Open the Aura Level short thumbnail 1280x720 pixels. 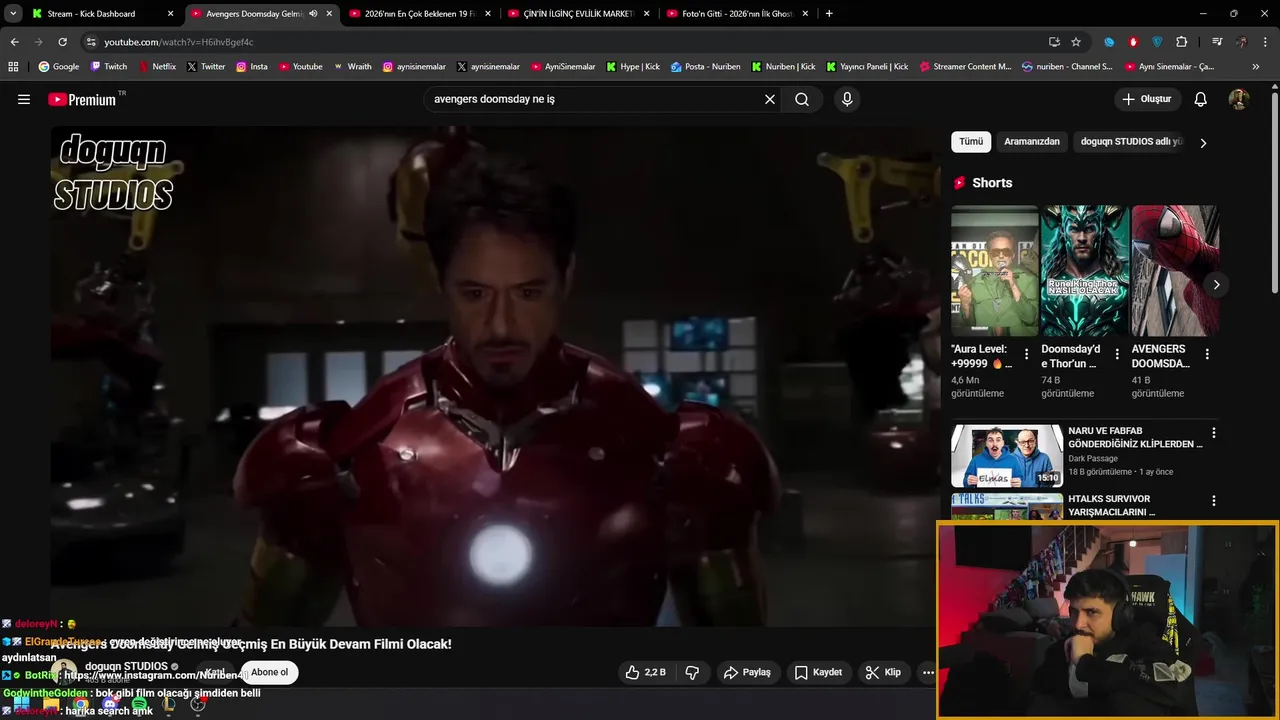click(995, 270)
